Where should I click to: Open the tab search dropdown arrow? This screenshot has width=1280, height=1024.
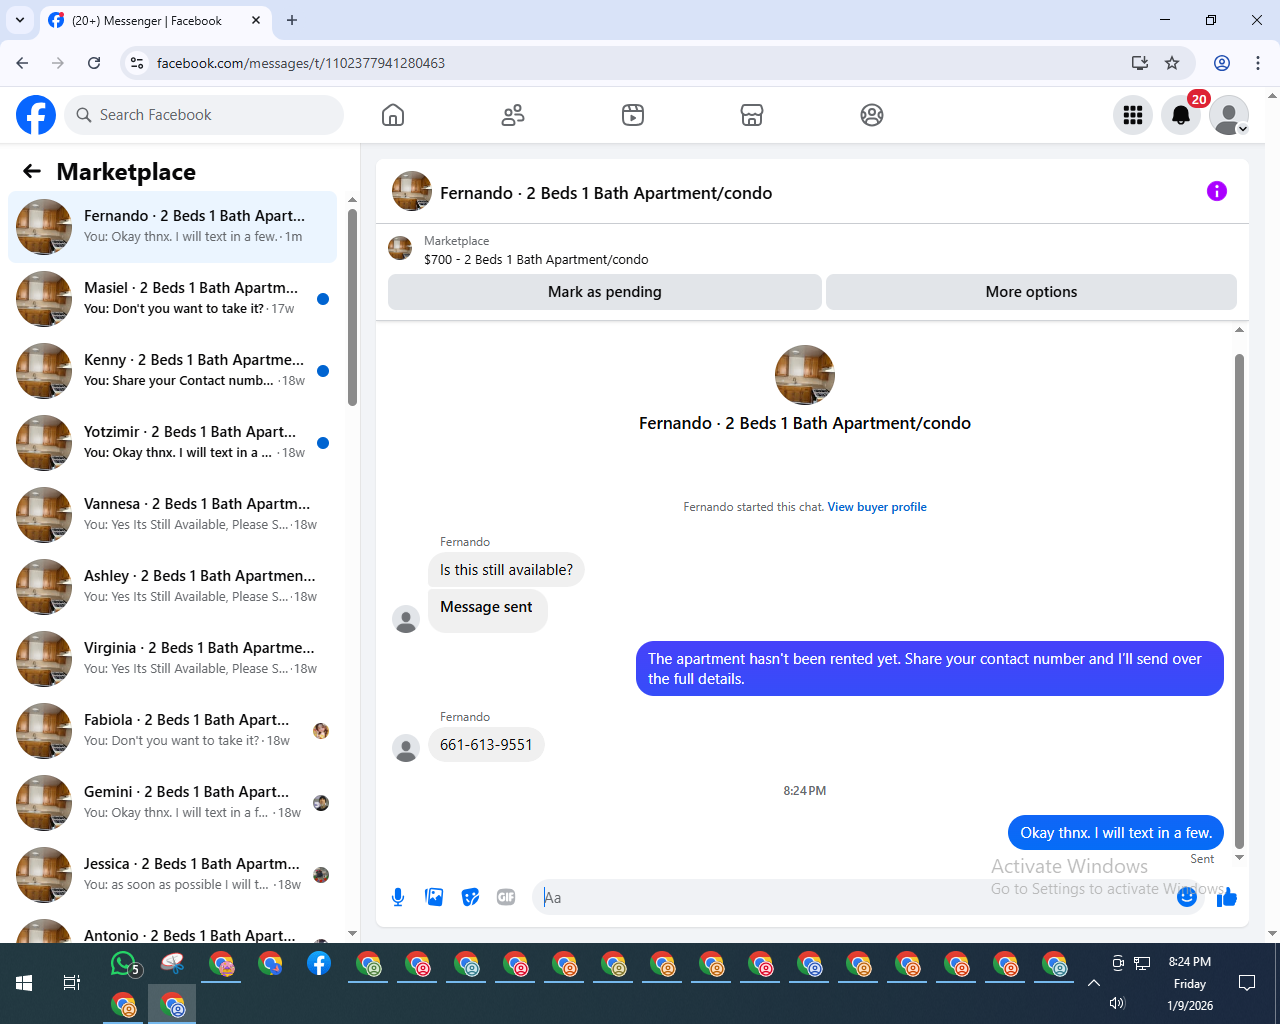(20, 20)
